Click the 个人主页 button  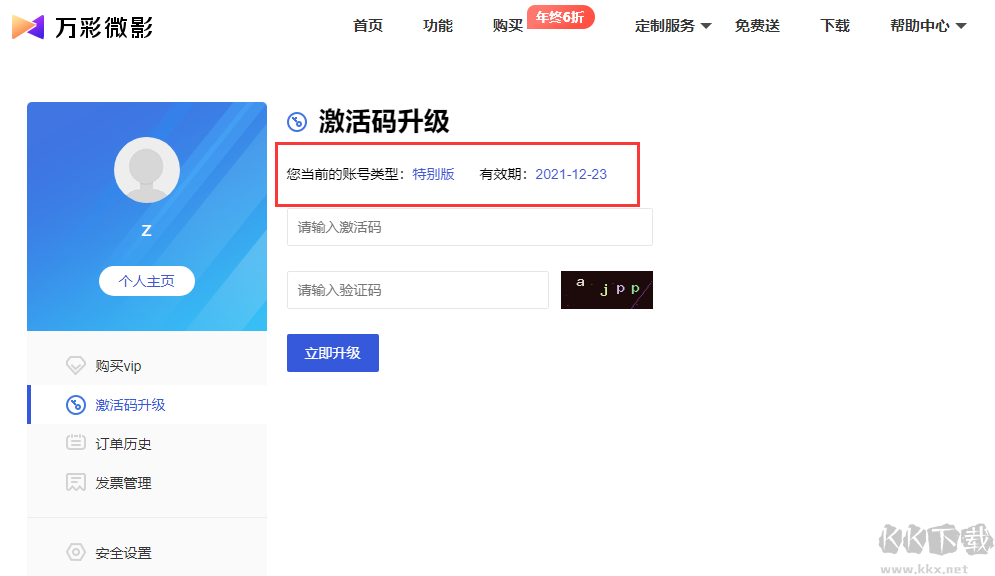click(146, 281)
